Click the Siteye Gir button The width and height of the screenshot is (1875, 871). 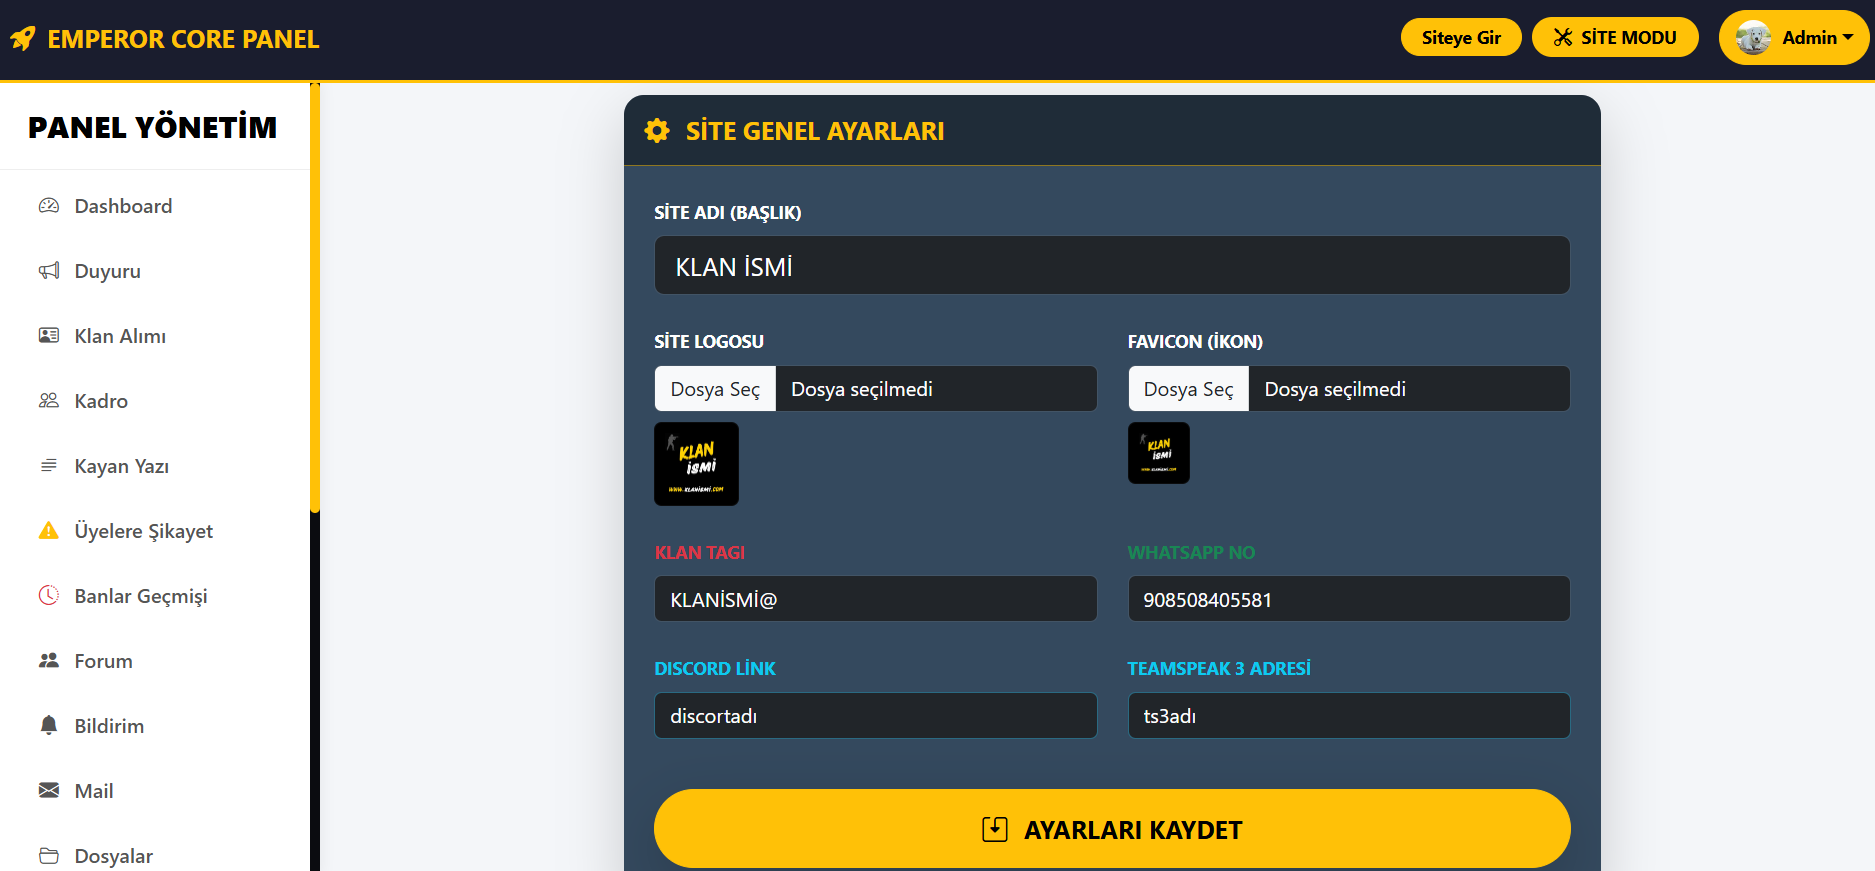1461,38
